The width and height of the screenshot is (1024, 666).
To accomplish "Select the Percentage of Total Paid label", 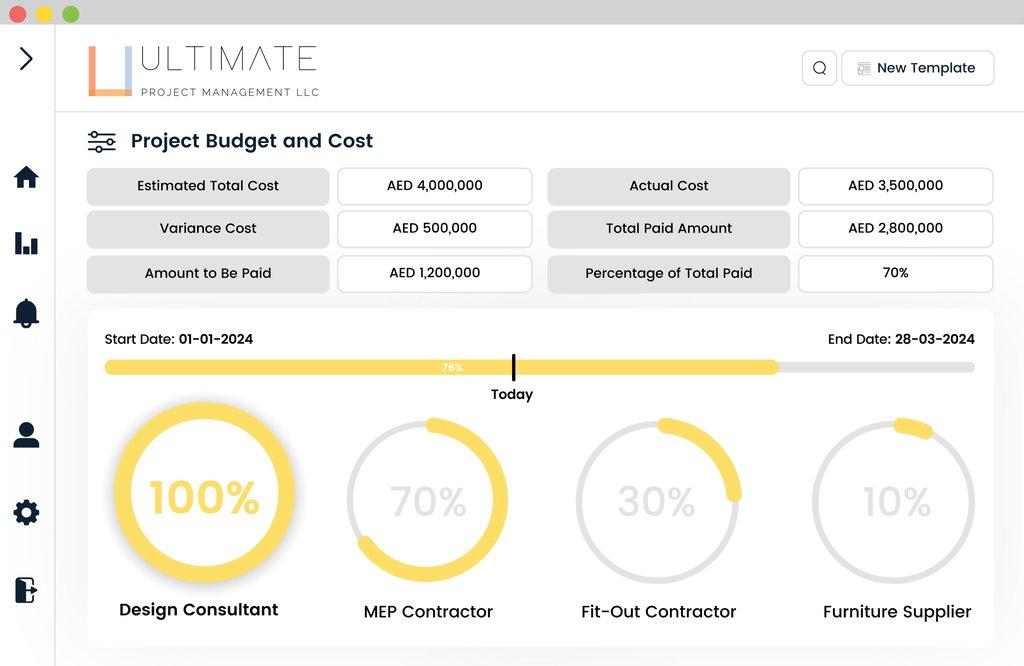I will (668, 273).
